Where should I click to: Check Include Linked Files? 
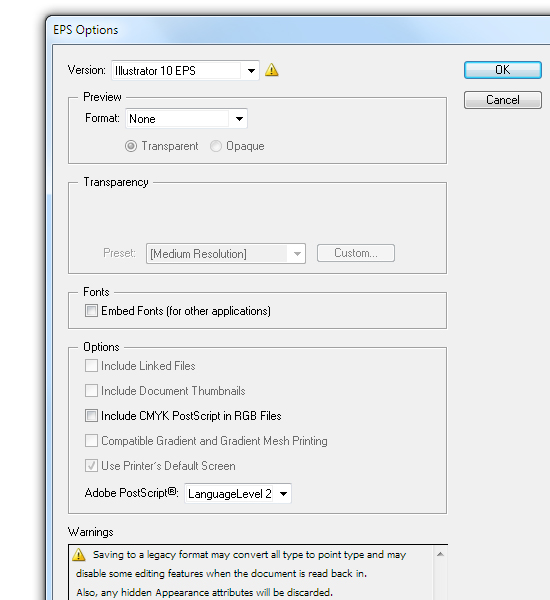(91, 366)
